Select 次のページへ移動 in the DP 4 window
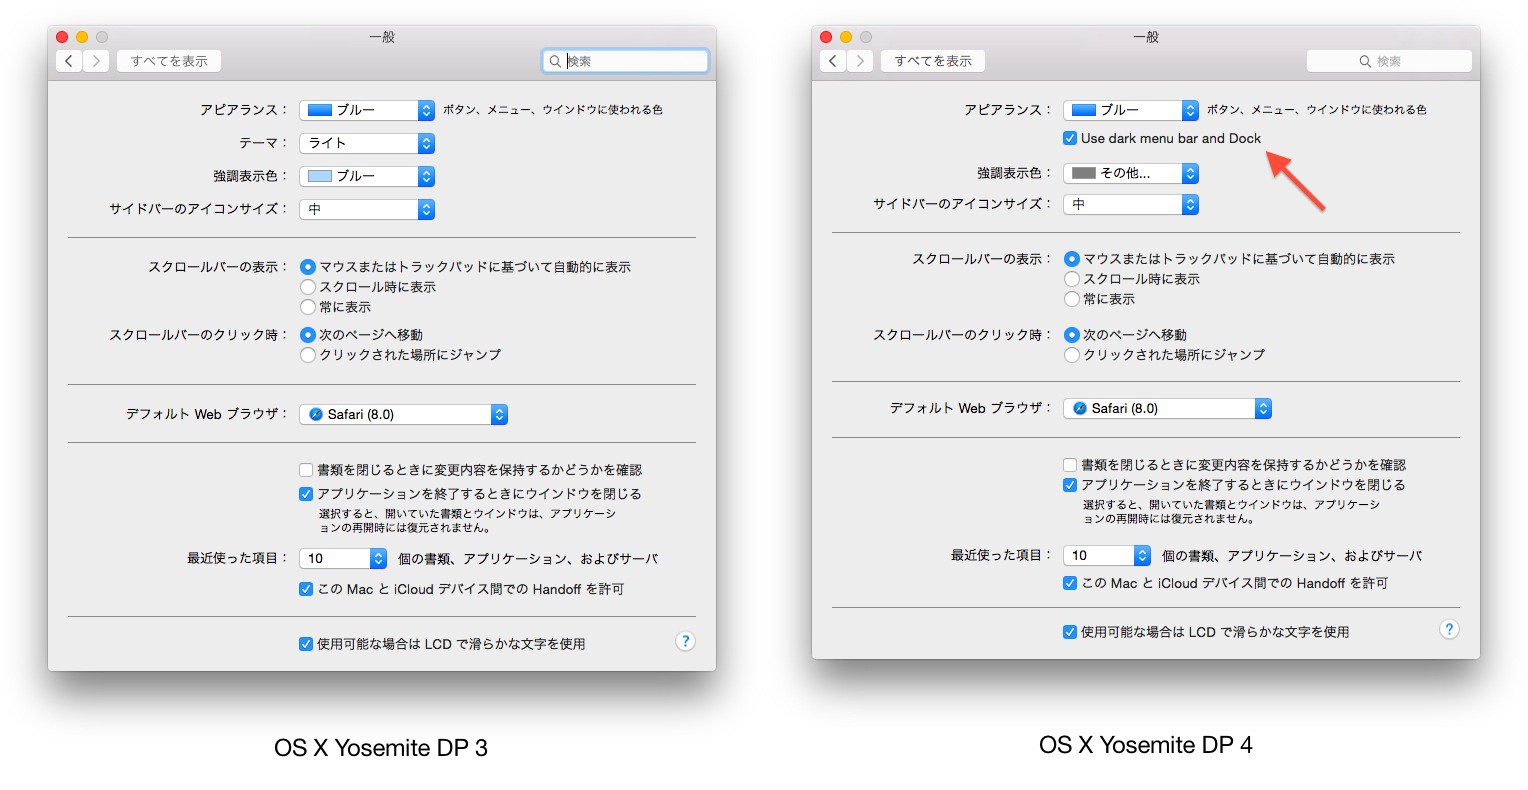Image resolution: width=1528 pixels, height=790 pixels. [x=1072, y=335]
